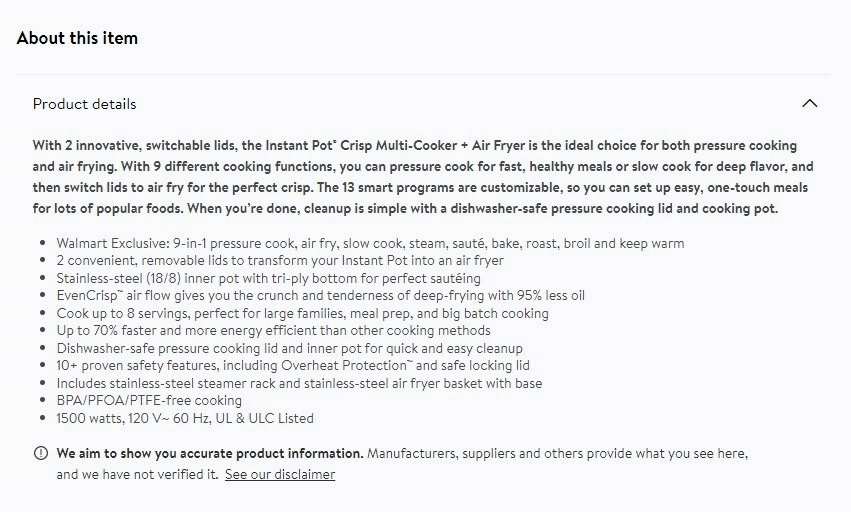Click the 8 servings bullet point

click(x=302, y=313)
